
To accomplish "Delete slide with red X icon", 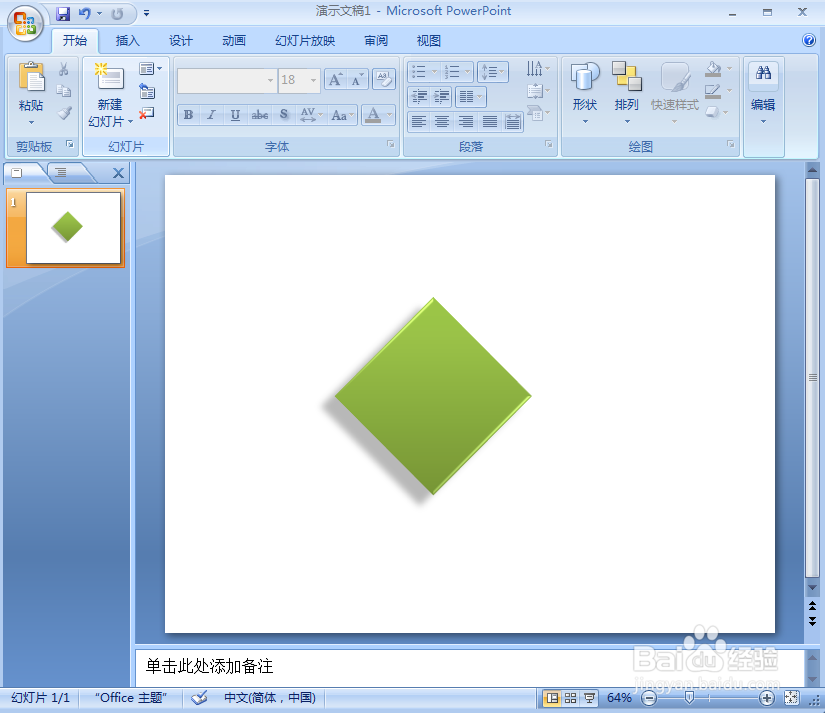I will 147,113.
